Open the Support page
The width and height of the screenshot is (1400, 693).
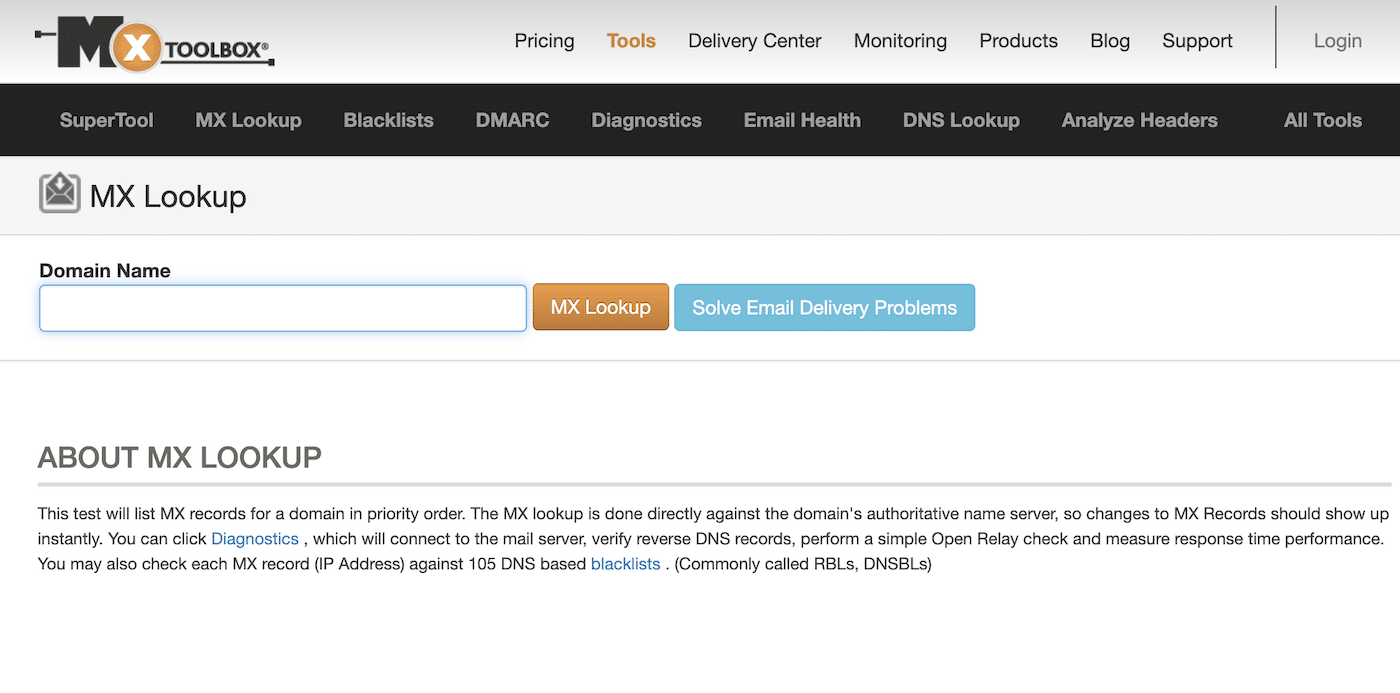pos(1197,41)
